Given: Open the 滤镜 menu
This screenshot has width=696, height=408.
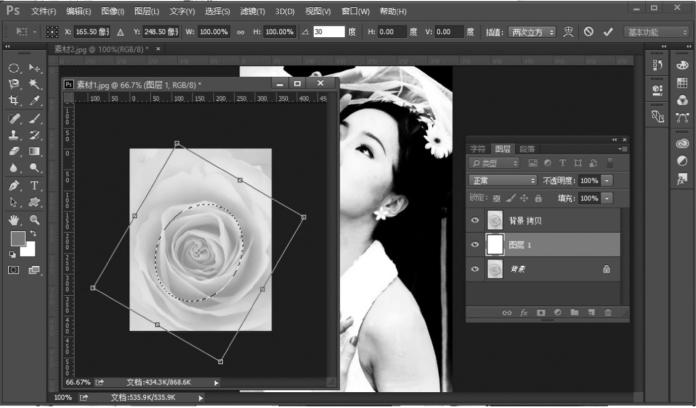Looking at the screenshot, I should (249, 10).
